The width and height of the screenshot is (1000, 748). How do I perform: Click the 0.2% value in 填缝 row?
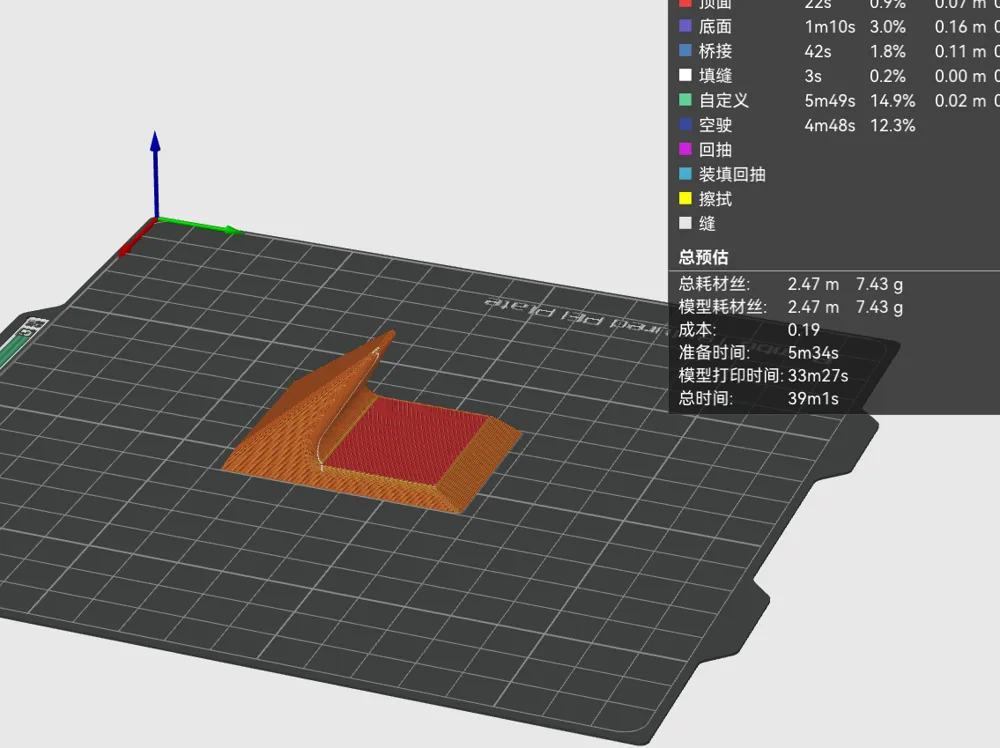(x=887, y=76)
